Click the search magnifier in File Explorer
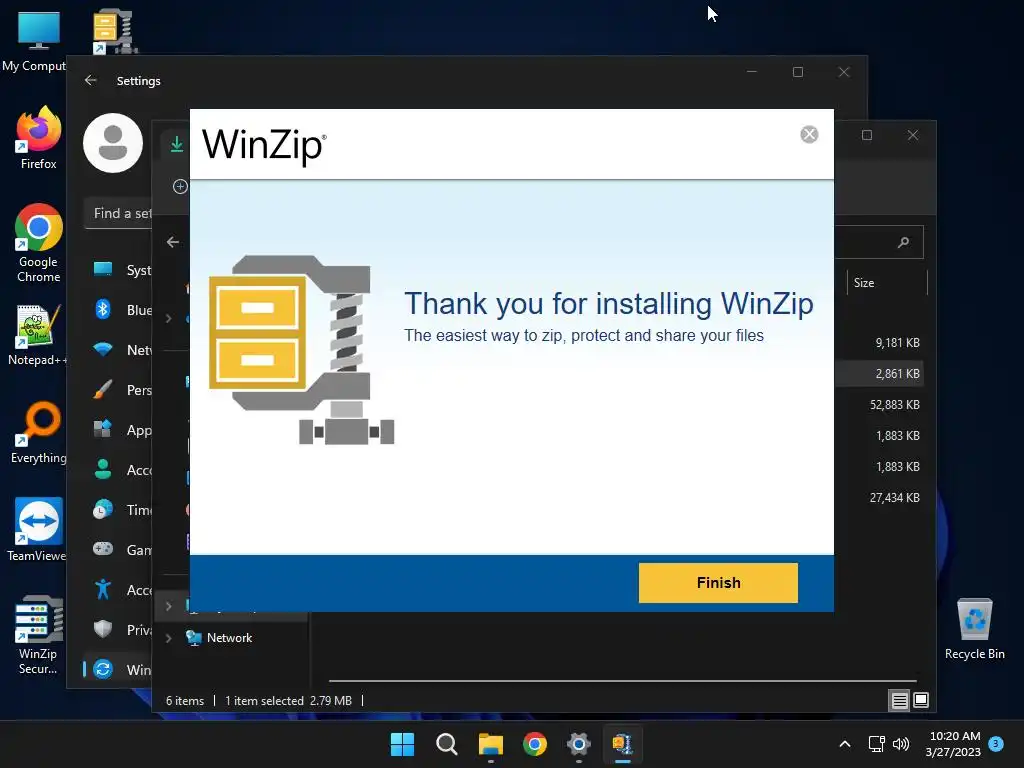Screen dimensions: 1024x768 point(904,242)
